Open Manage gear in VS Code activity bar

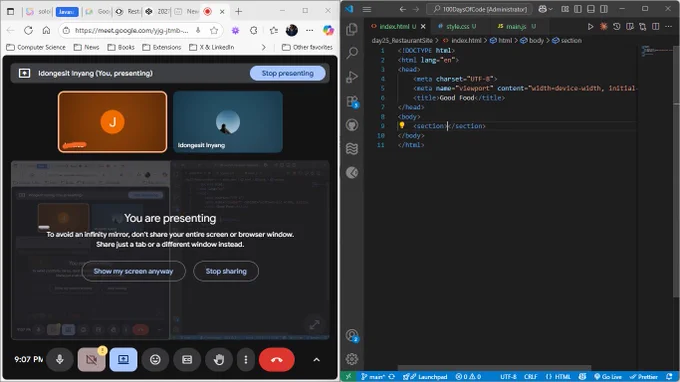352,359
